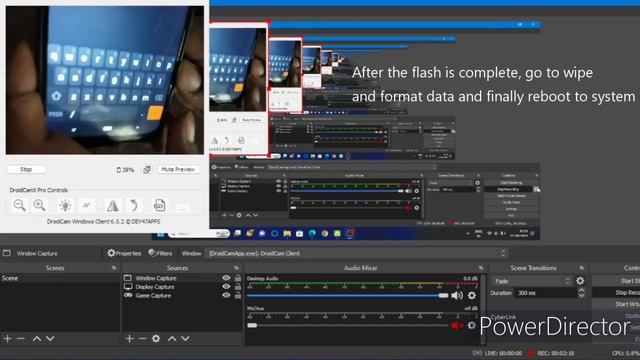
Task: Open the Window selection combo box
Action: [357, 253]
